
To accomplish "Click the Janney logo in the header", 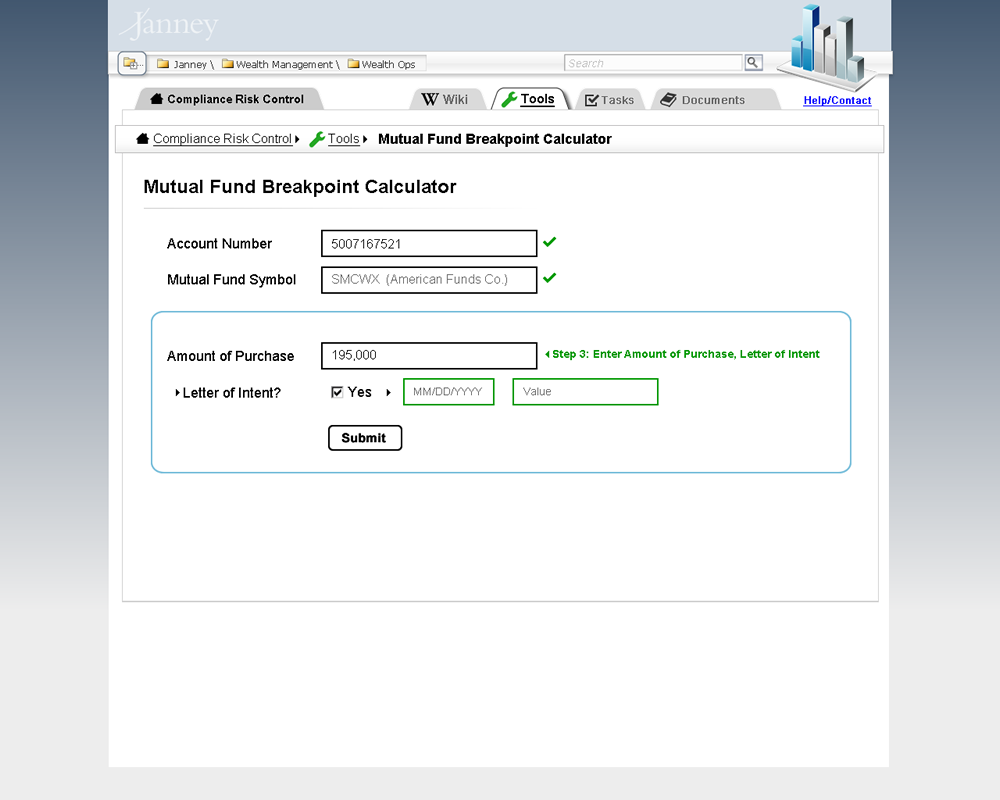I will click(x=168, y=26).
